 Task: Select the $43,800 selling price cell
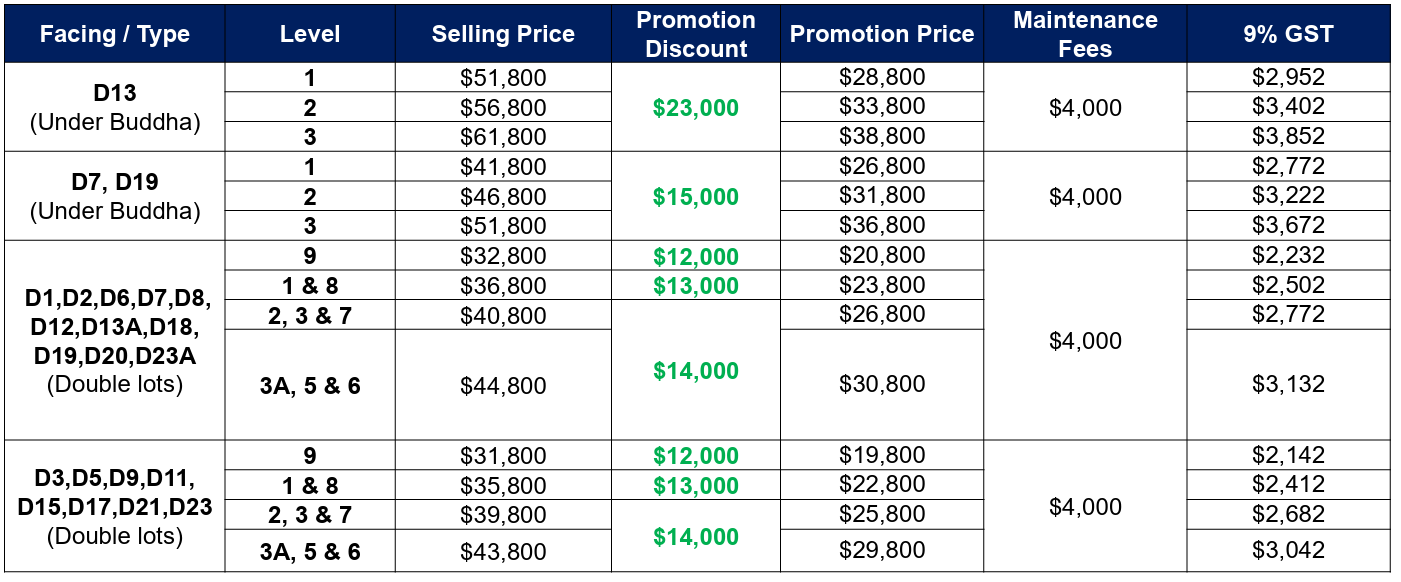pyautogui.click(x=503, y=550)
